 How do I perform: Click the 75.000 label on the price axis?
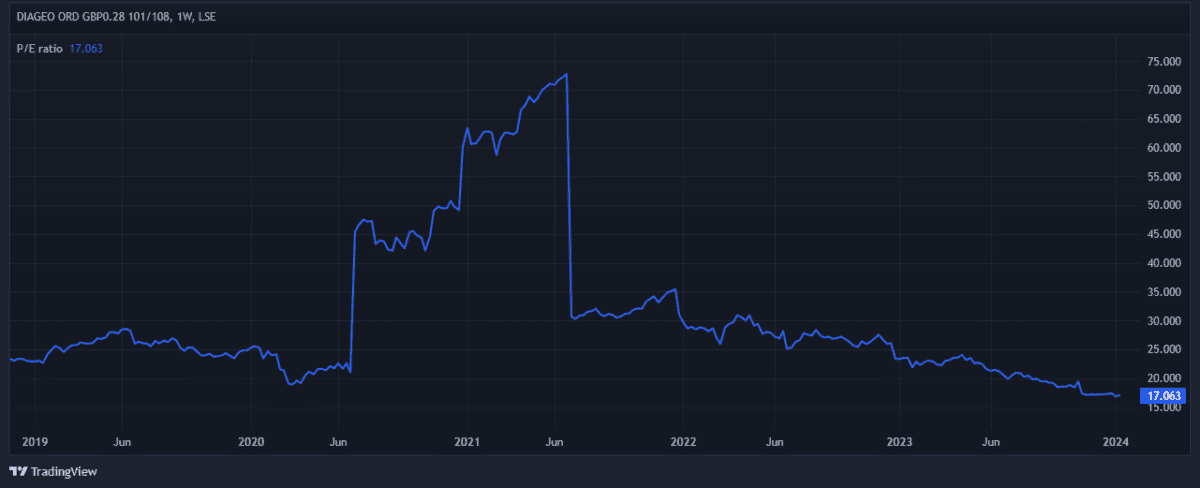[1166, 62]
